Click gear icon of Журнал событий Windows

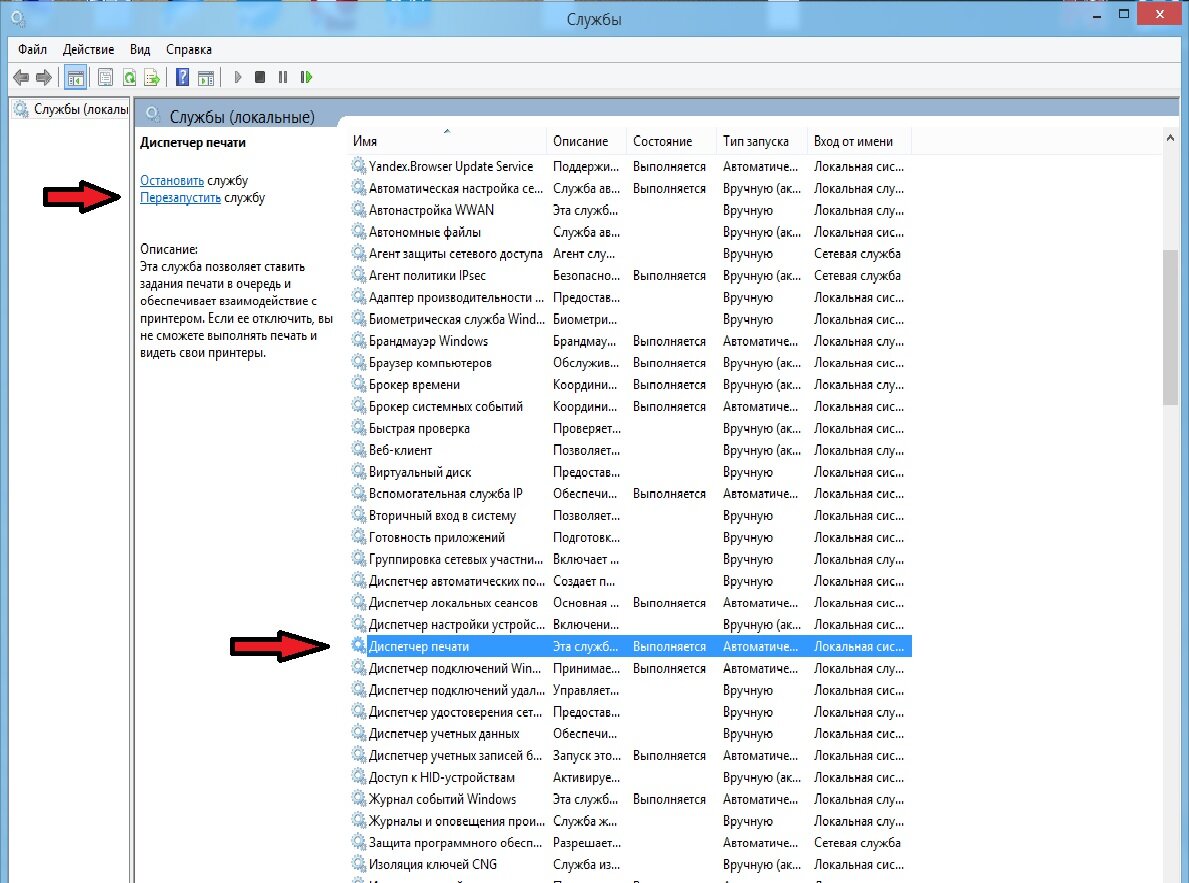point(359,799)
